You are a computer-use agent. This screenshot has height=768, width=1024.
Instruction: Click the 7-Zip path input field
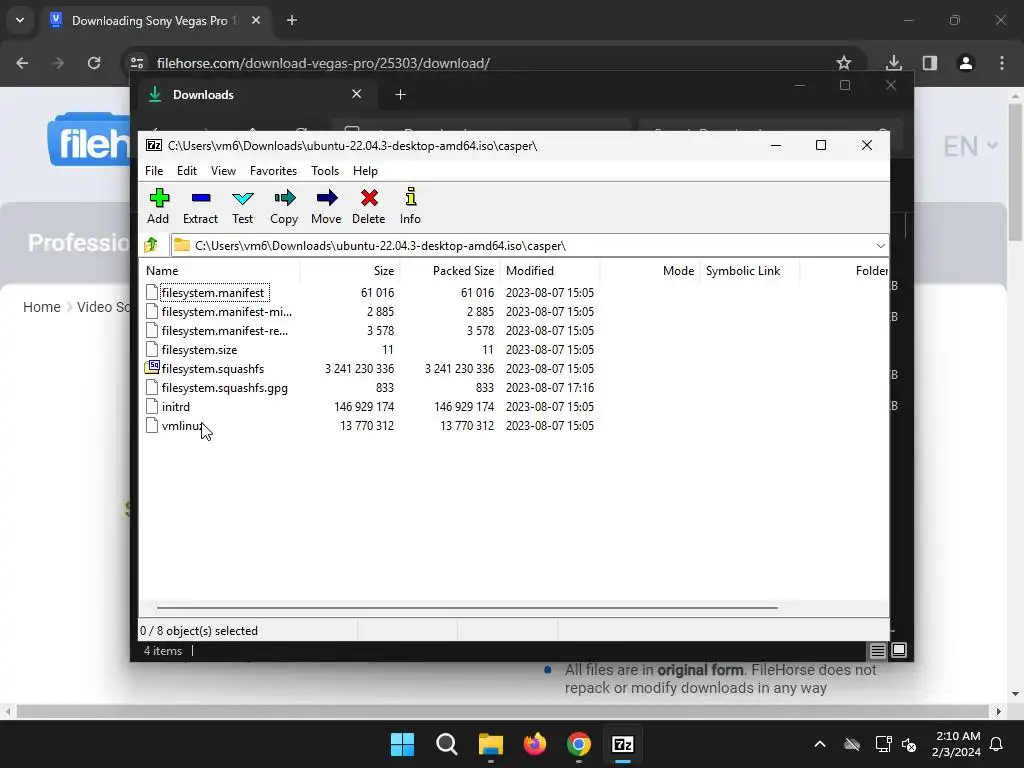[x=530, y=246]
